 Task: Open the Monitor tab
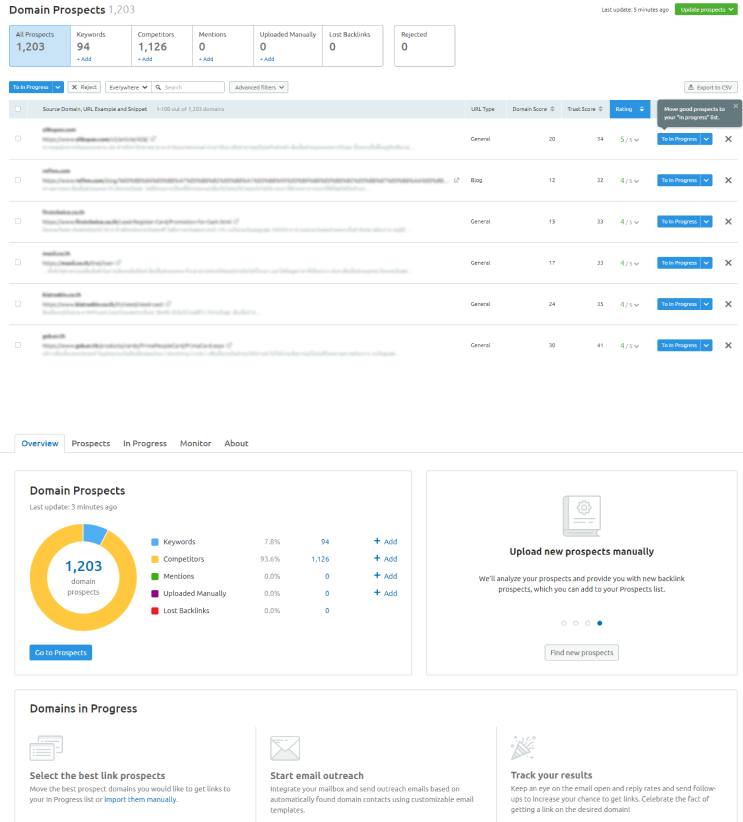195,443
